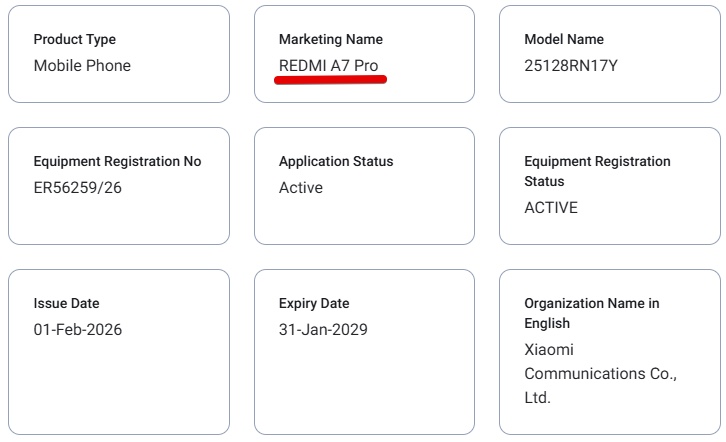Select the date '31-Jan-2029'
Image resolution: width=726 pixels, height=442 pixels.
click(x=323, y=330)
